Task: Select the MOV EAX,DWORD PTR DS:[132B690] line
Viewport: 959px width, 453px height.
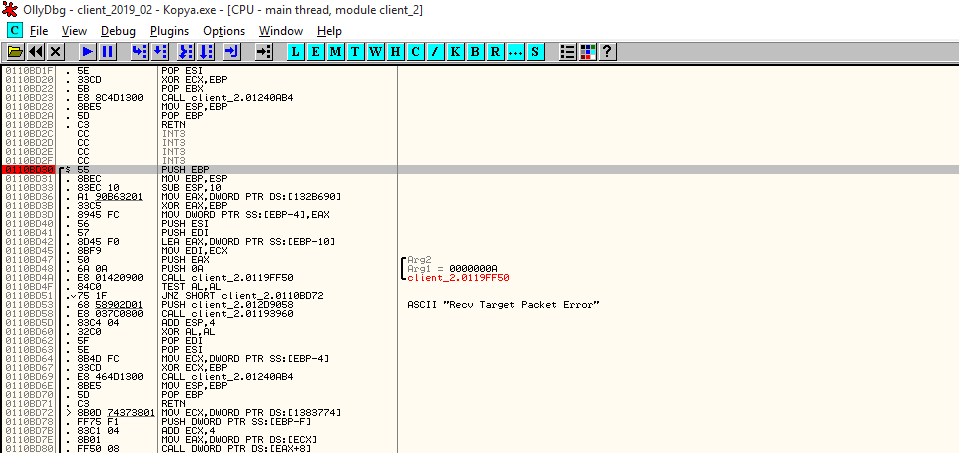Action: click(x=251, y=196)
